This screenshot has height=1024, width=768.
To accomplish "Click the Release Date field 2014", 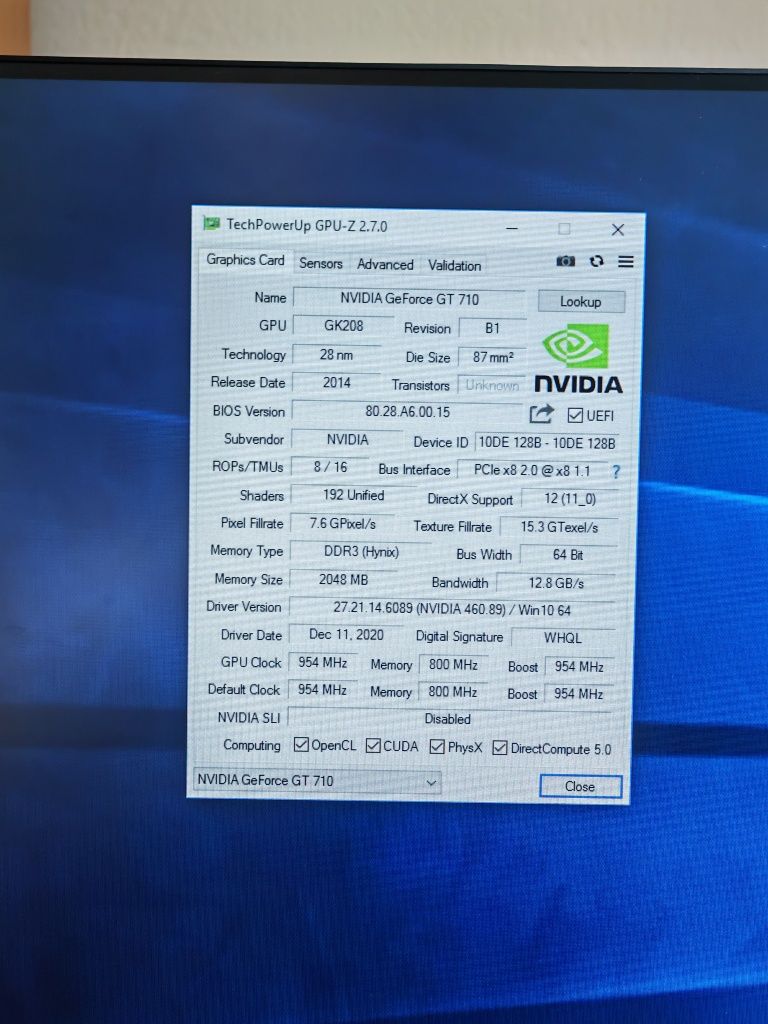I will 336,383.
